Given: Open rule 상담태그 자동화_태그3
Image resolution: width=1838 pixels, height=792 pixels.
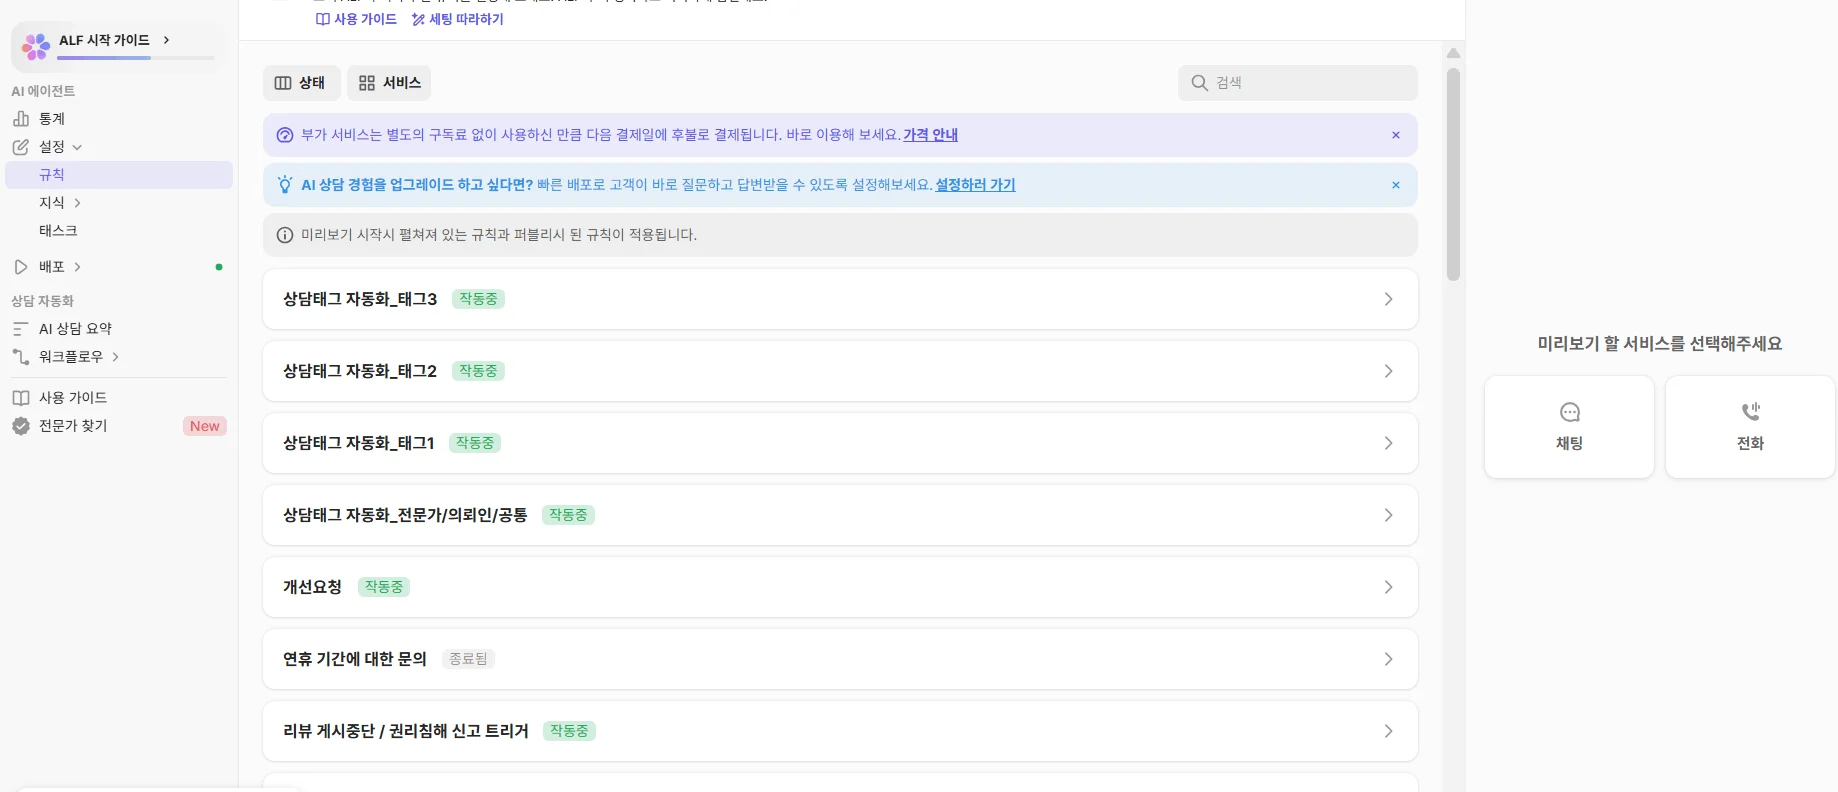Looking at the screenshot, I should (x=840, y=299).
